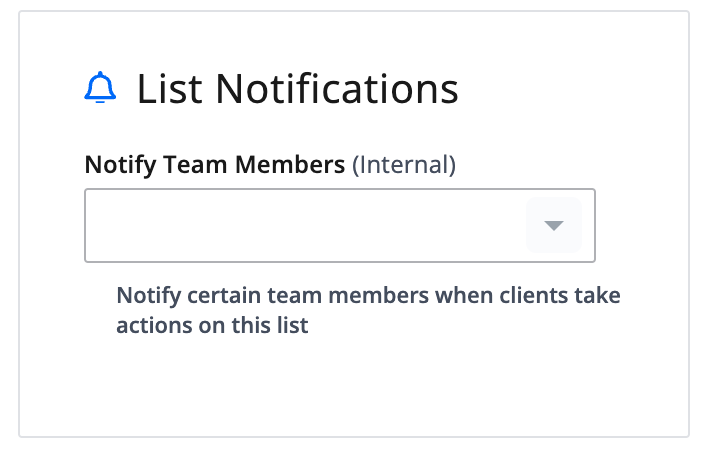Open the internal team members combo box
710x458 pixels.
[340, 225]
